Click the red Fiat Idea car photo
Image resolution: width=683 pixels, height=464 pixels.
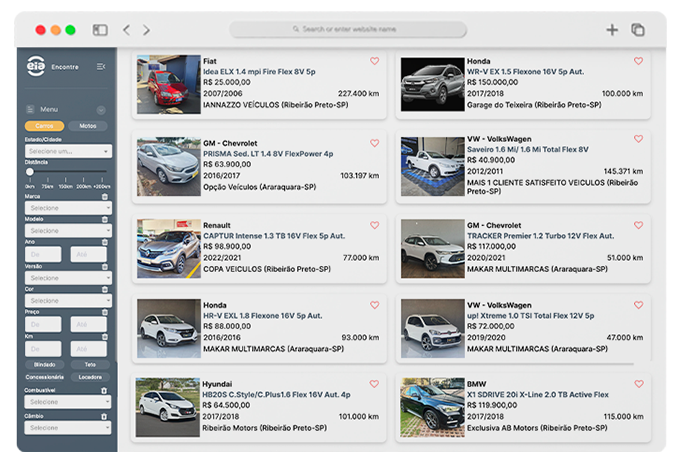pyautogui.click(x=169, y=85)
